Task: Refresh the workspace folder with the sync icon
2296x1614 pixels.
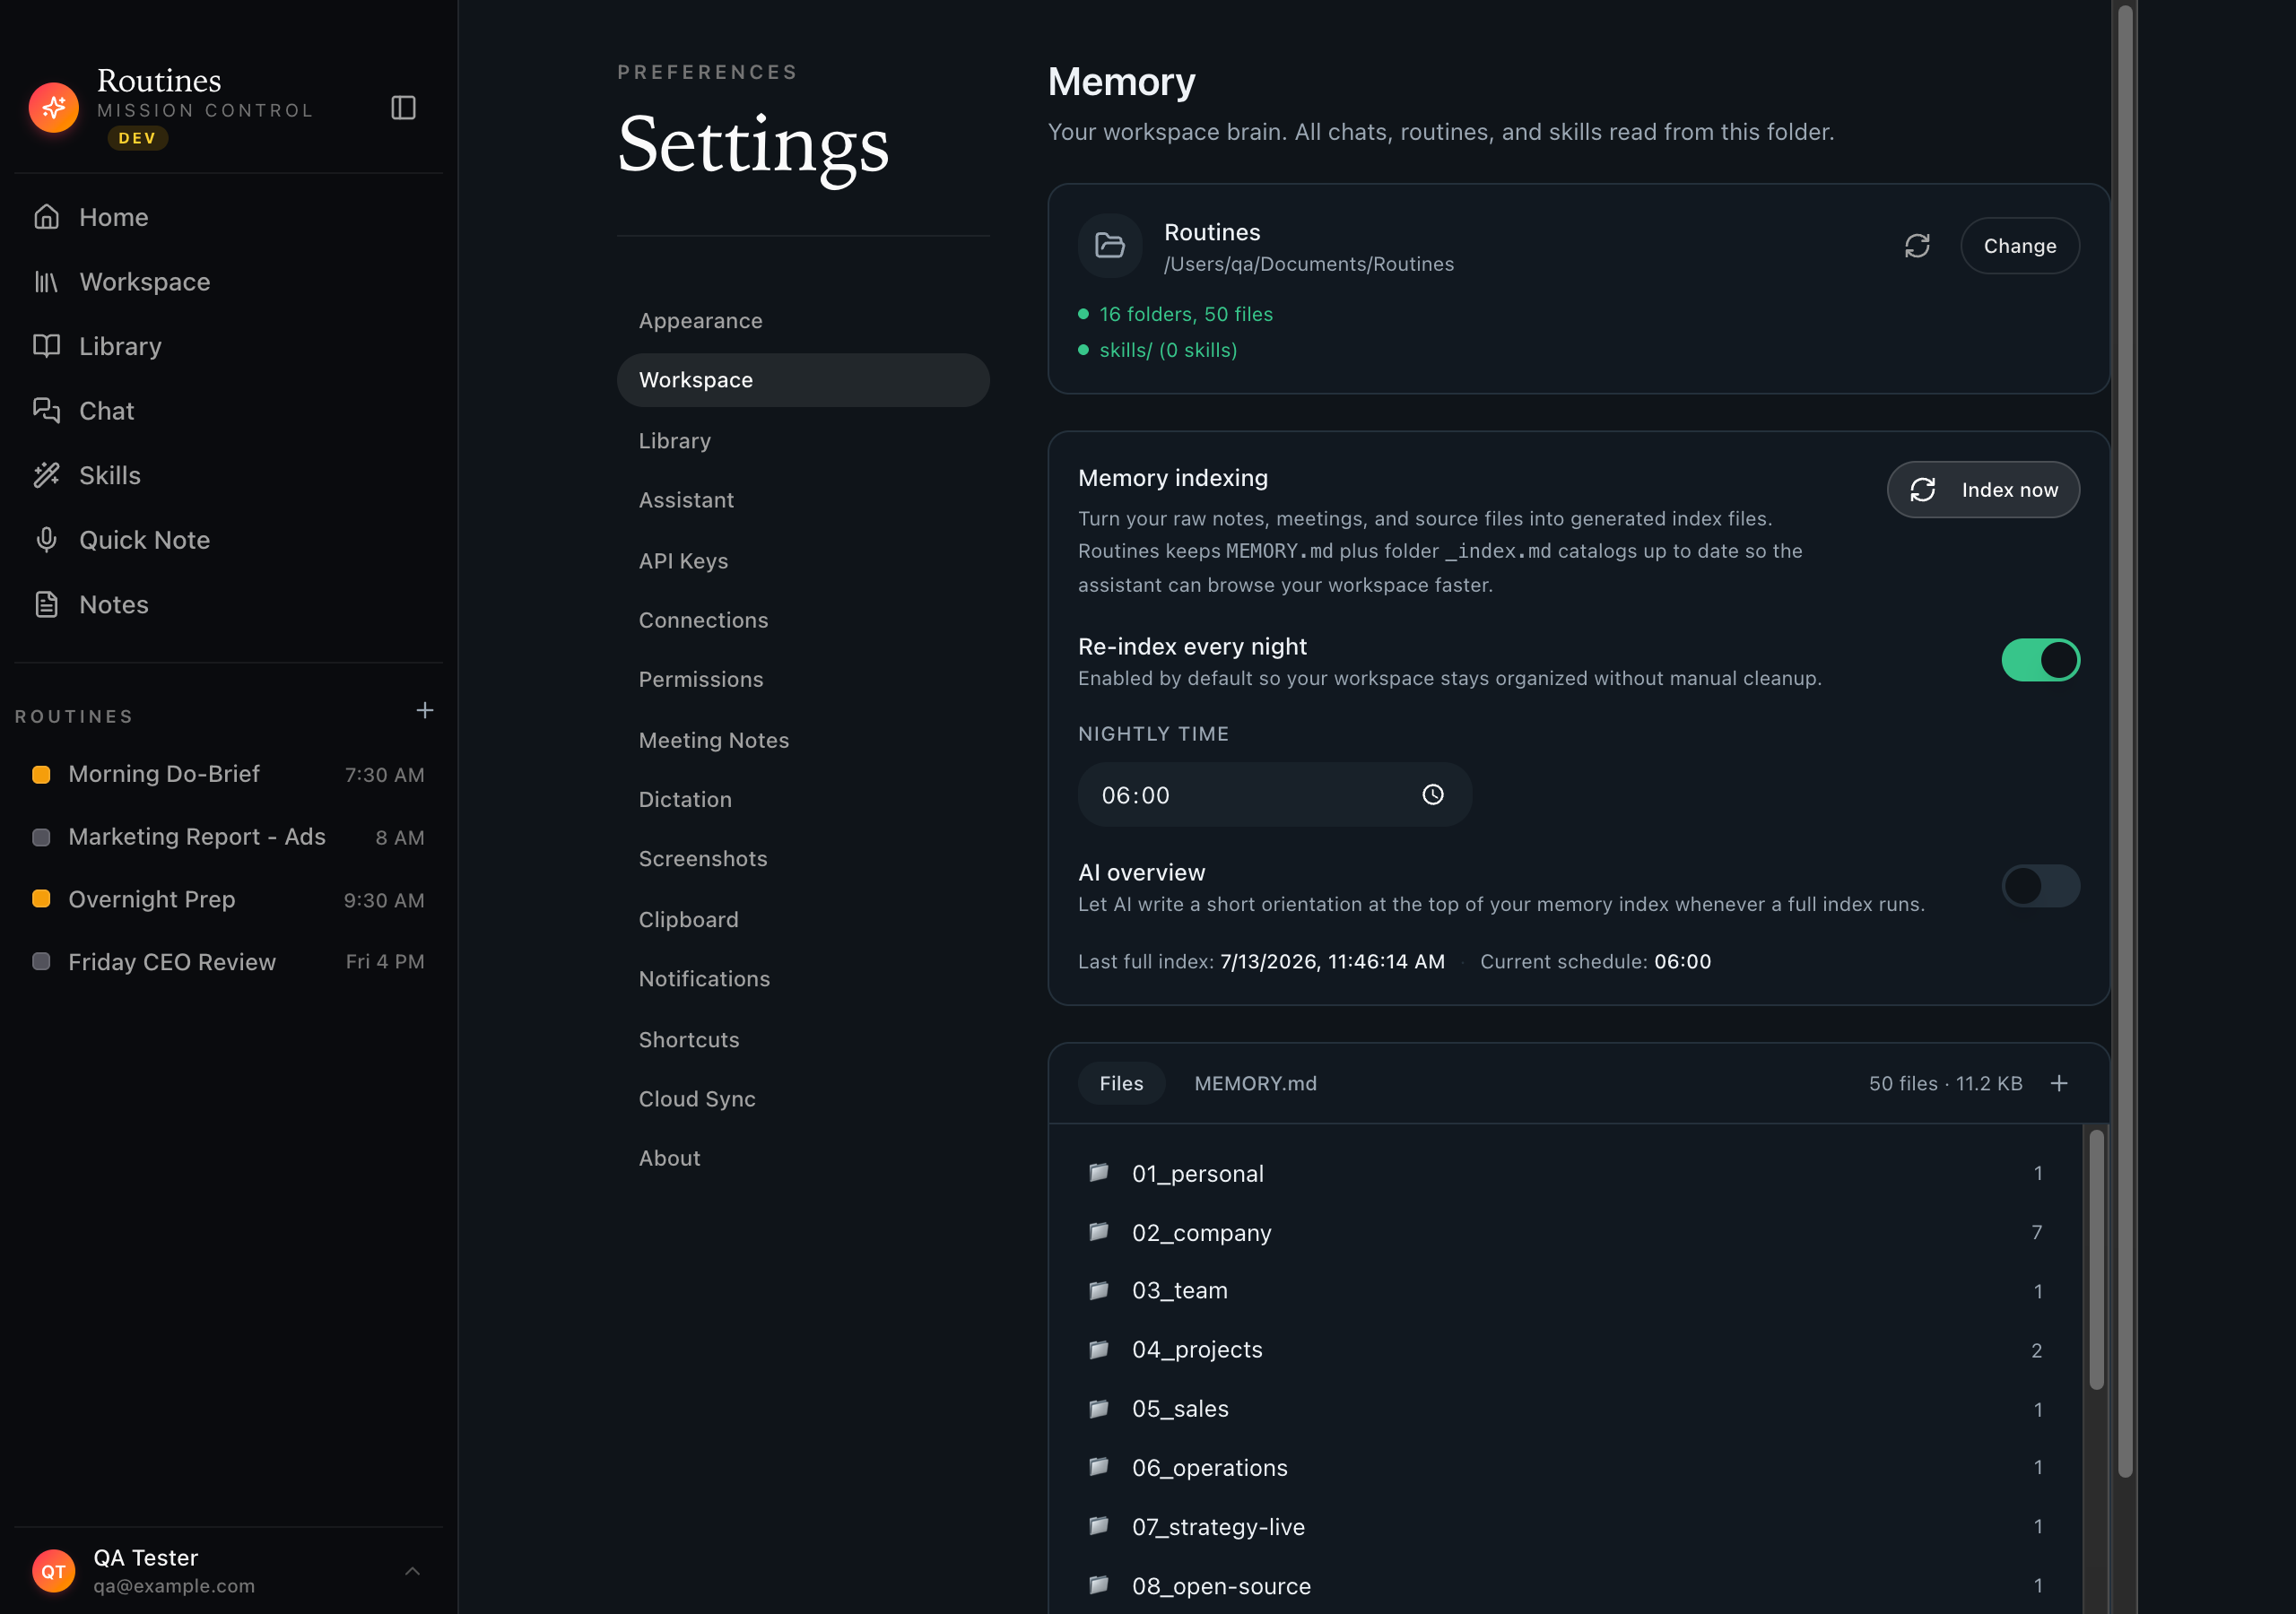Action: pyautogui.click(x=1917, y=246)
